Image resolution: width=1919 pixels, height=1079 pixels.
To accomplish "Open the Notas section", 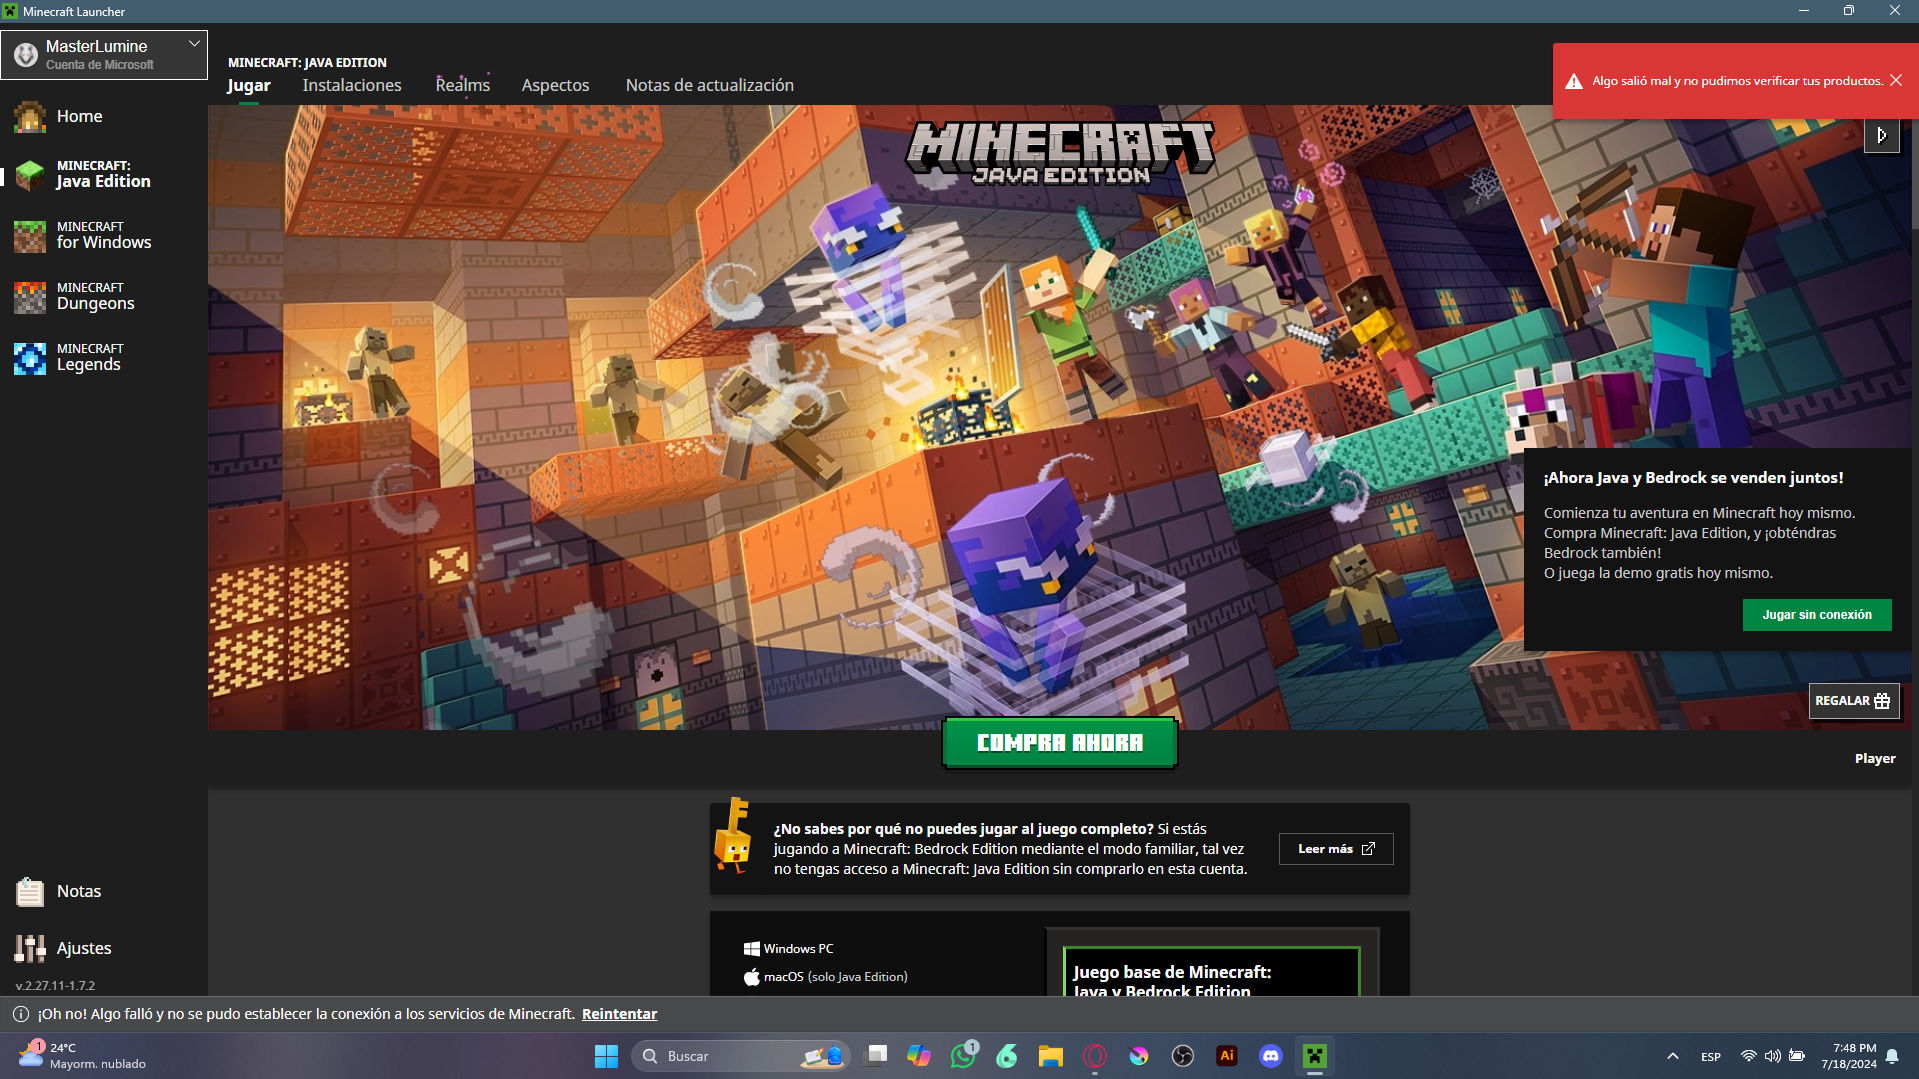I will coord(78,891).
